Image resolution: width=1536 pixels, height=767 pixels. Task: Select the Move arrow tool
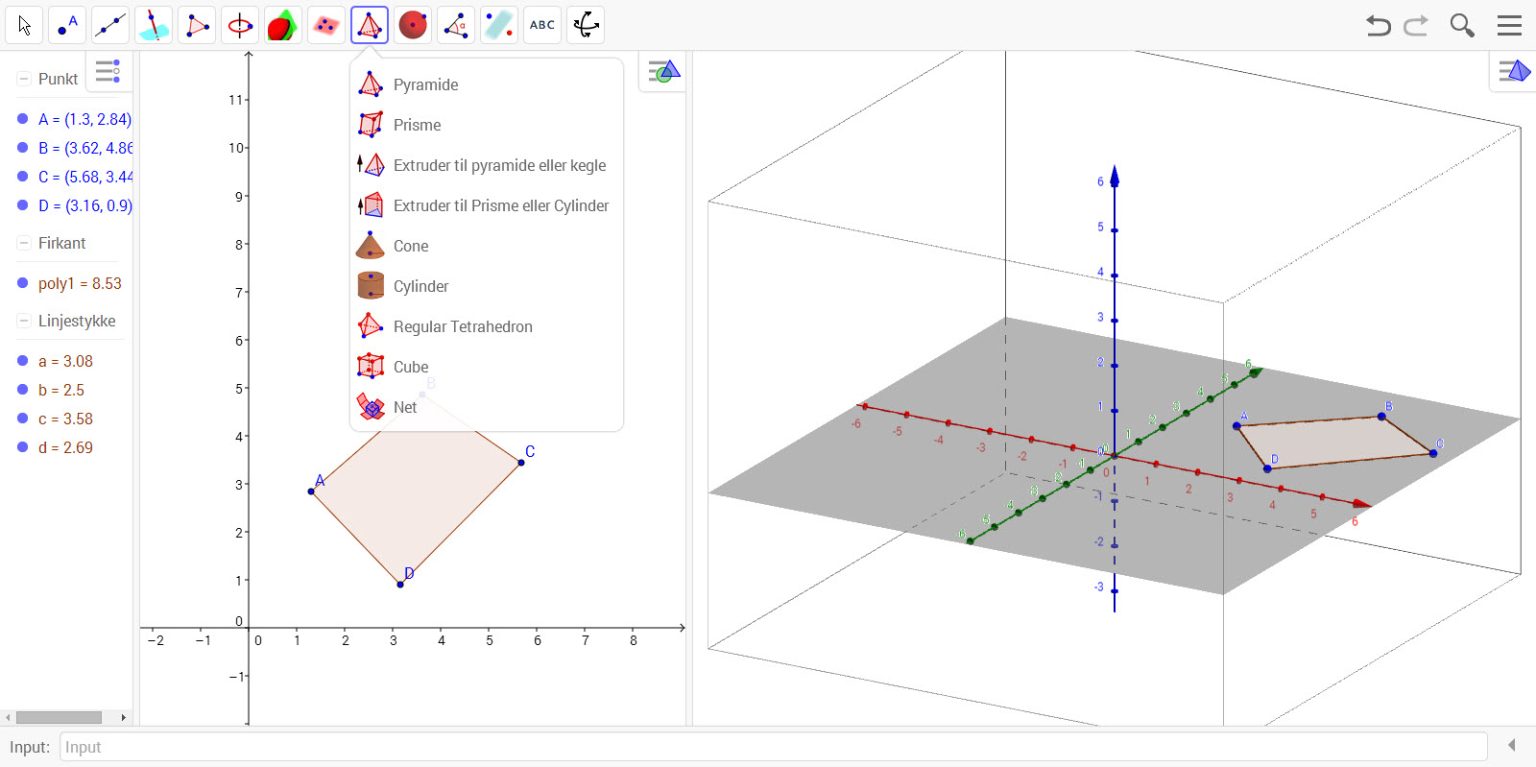click(x=24, y=24)
